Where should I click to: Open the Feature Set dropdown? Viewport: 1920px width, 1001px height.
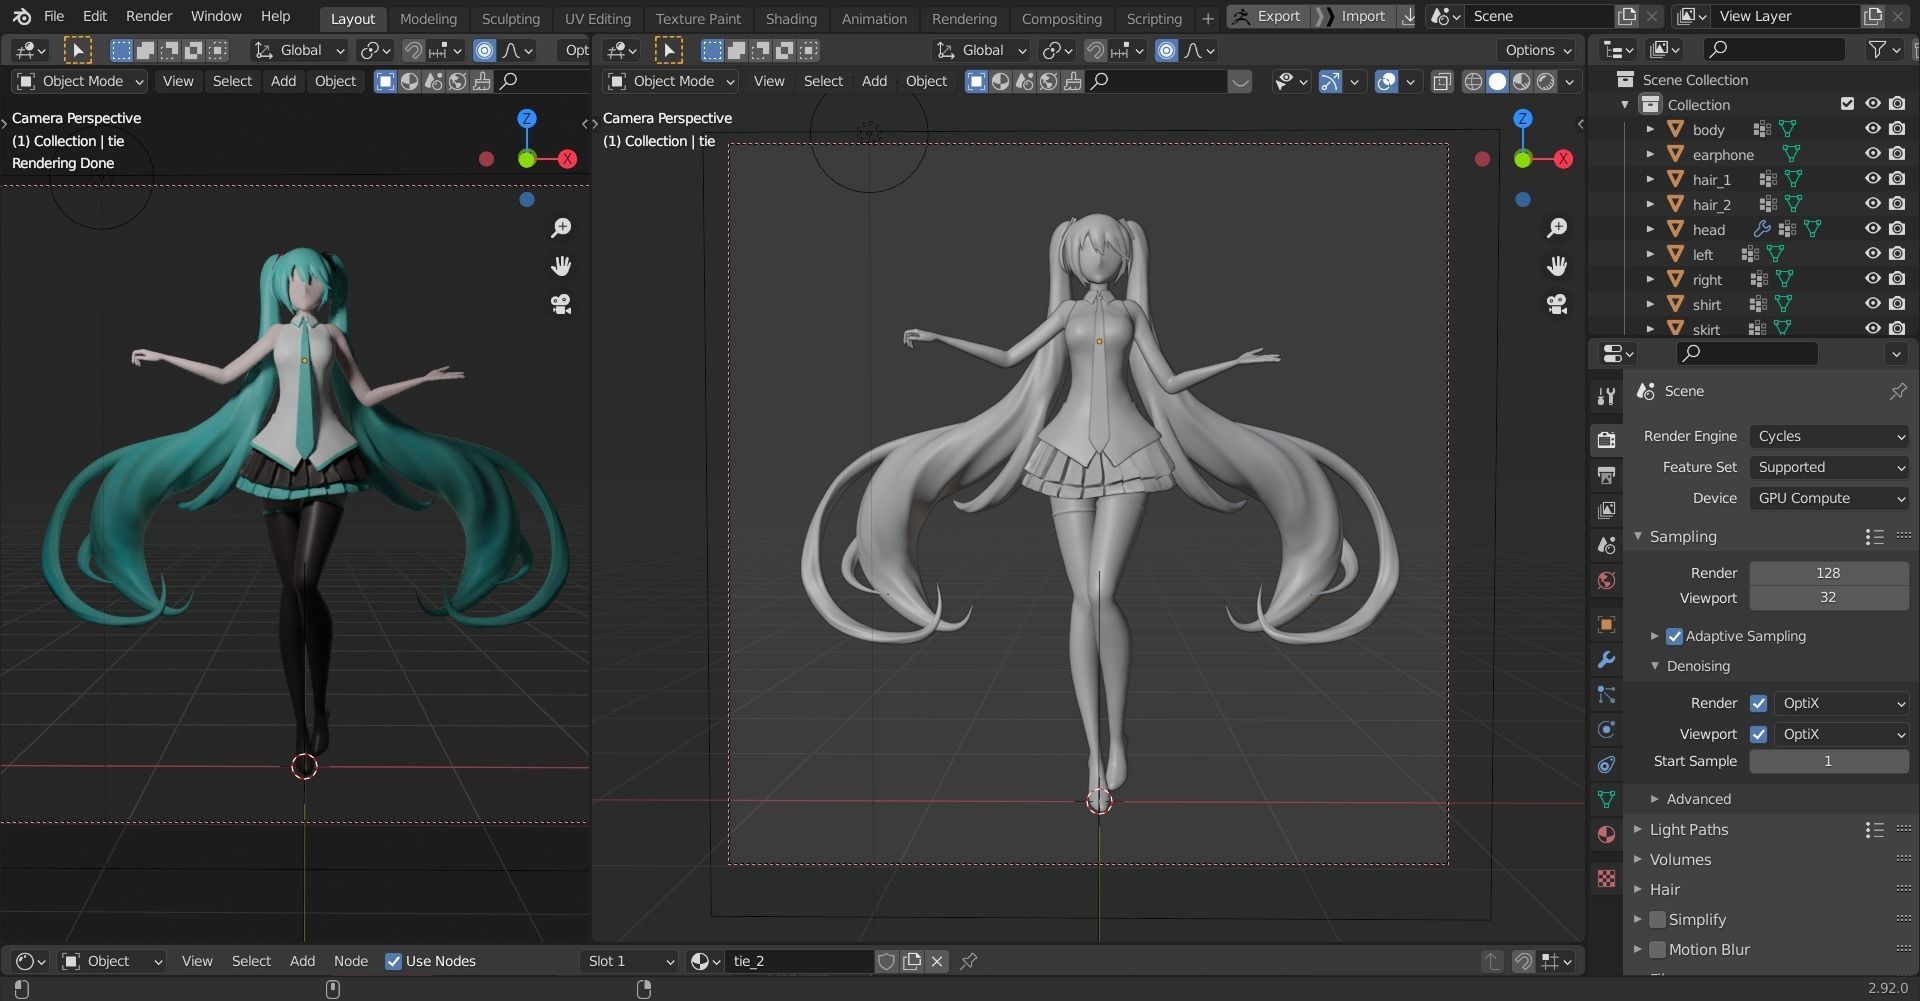click(x=1829, y=467)
